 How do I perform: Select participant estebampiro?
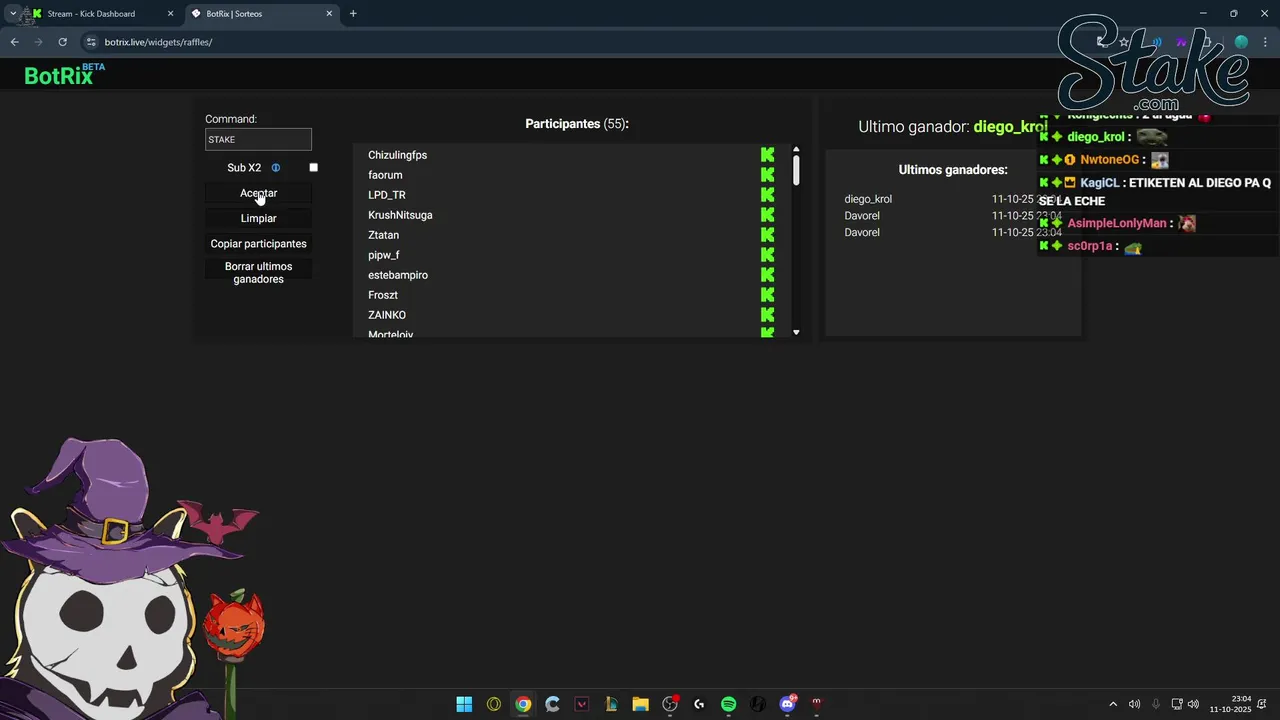[398, 275]
